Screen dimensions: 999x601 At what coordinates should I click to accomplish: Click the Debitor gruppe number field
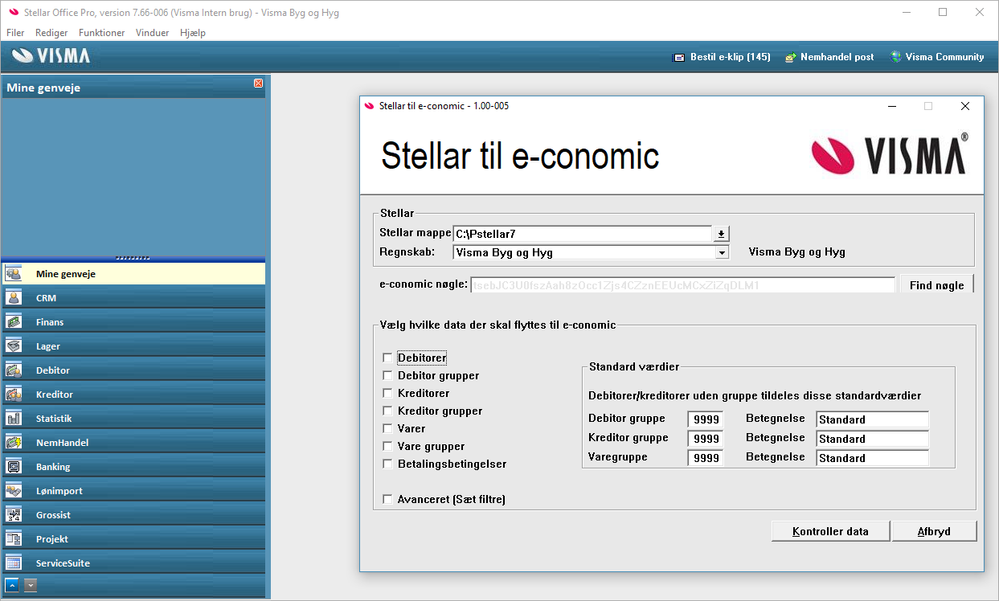706,419
